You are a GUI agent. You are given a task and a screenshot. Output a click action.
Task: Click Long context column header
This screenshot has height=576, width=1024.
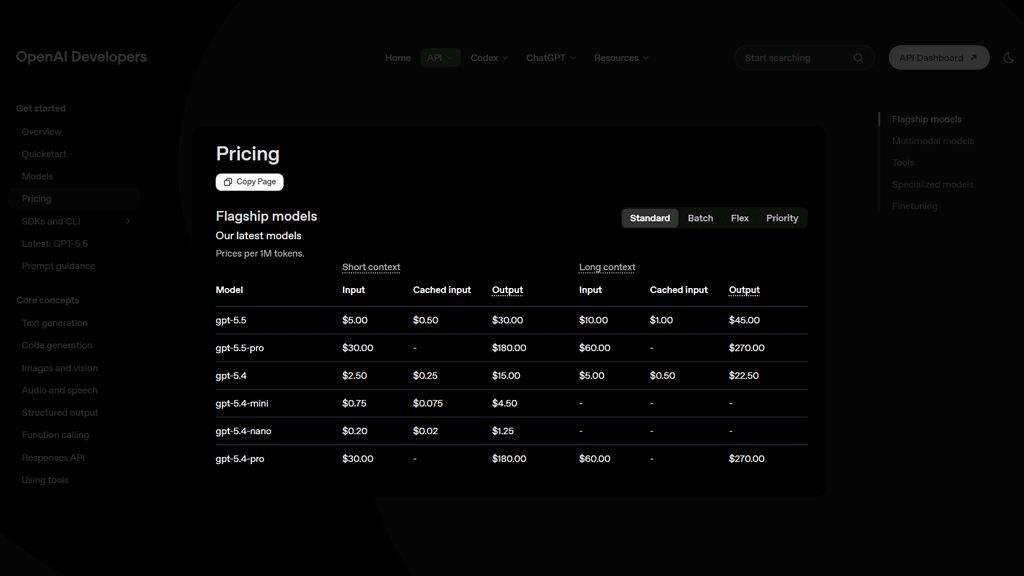tap(607, 267)
